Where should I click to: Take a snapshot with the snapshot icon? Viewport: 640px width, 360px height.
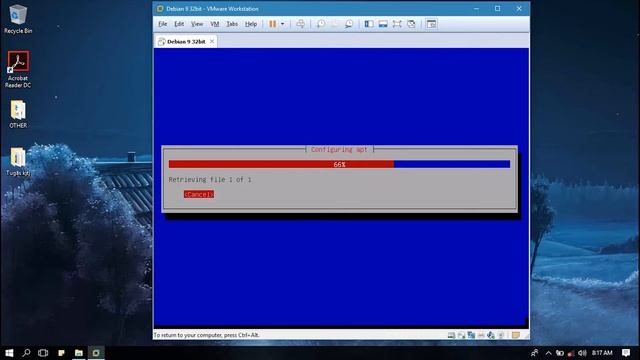(321, 24)
